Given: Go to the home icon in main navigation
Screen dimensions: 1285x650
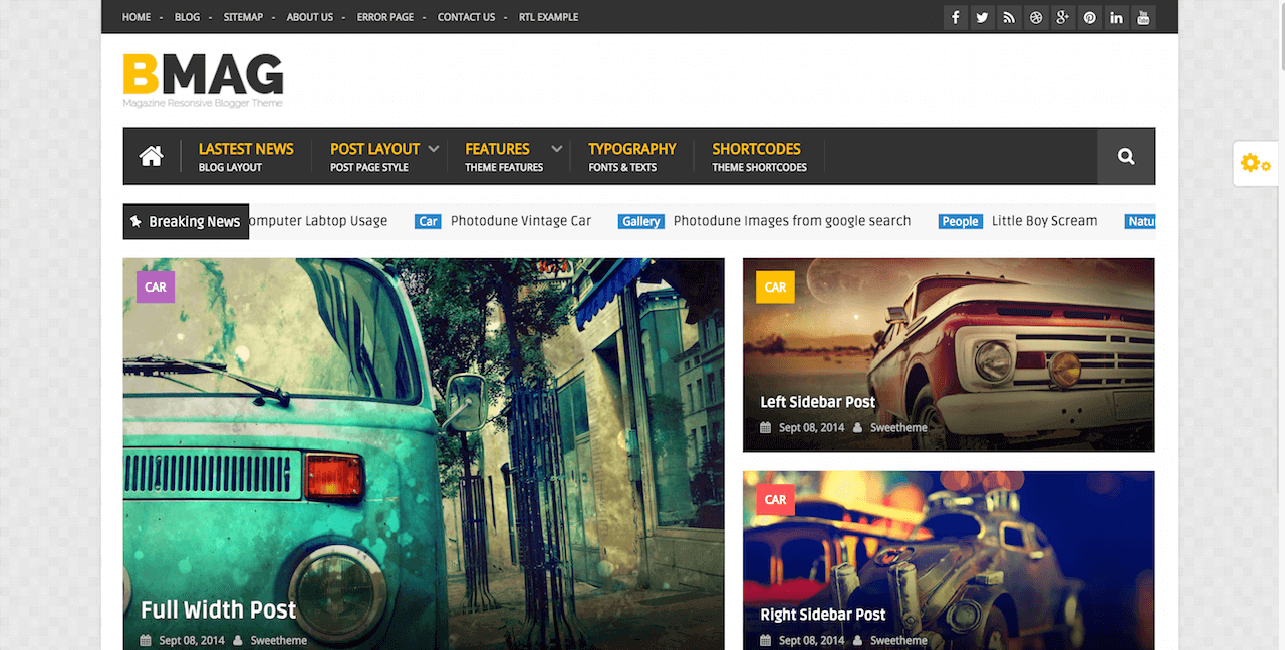Looking at the screenshot, I should pos(151,156).
